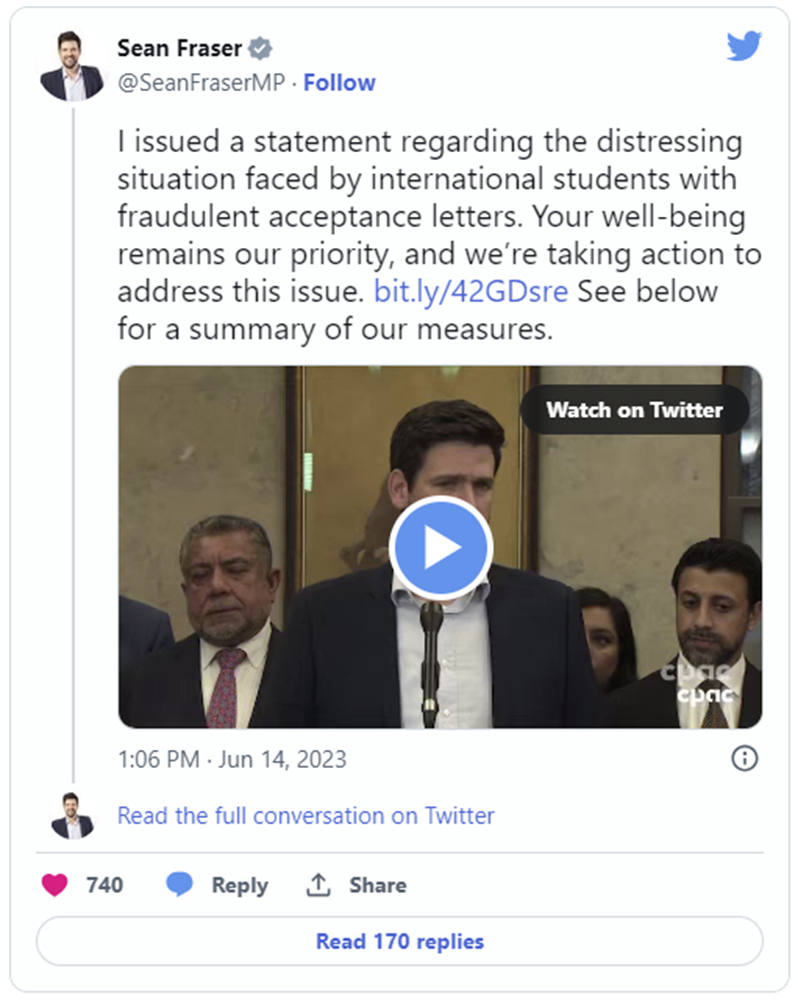Open Sean Fraser's large profile avatar
Screen dimensions: 798x1002
[x=71, y=66]
